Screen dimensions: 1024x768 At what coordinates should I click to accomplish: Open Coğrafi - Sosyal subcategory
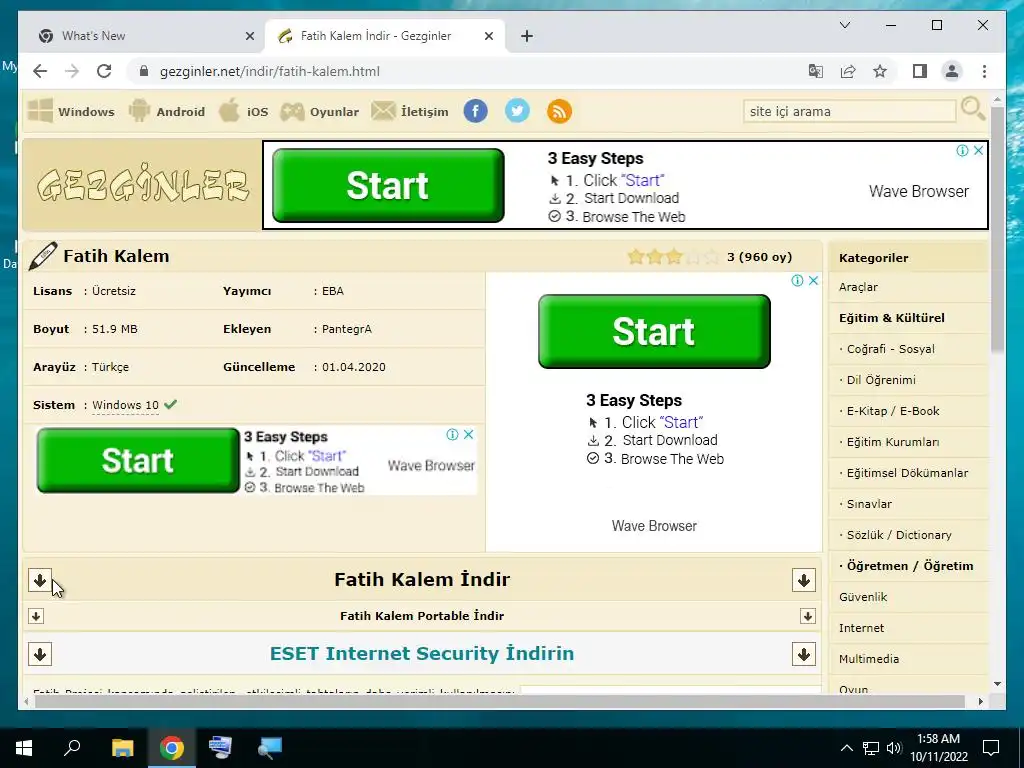click(x=890, y=349)
